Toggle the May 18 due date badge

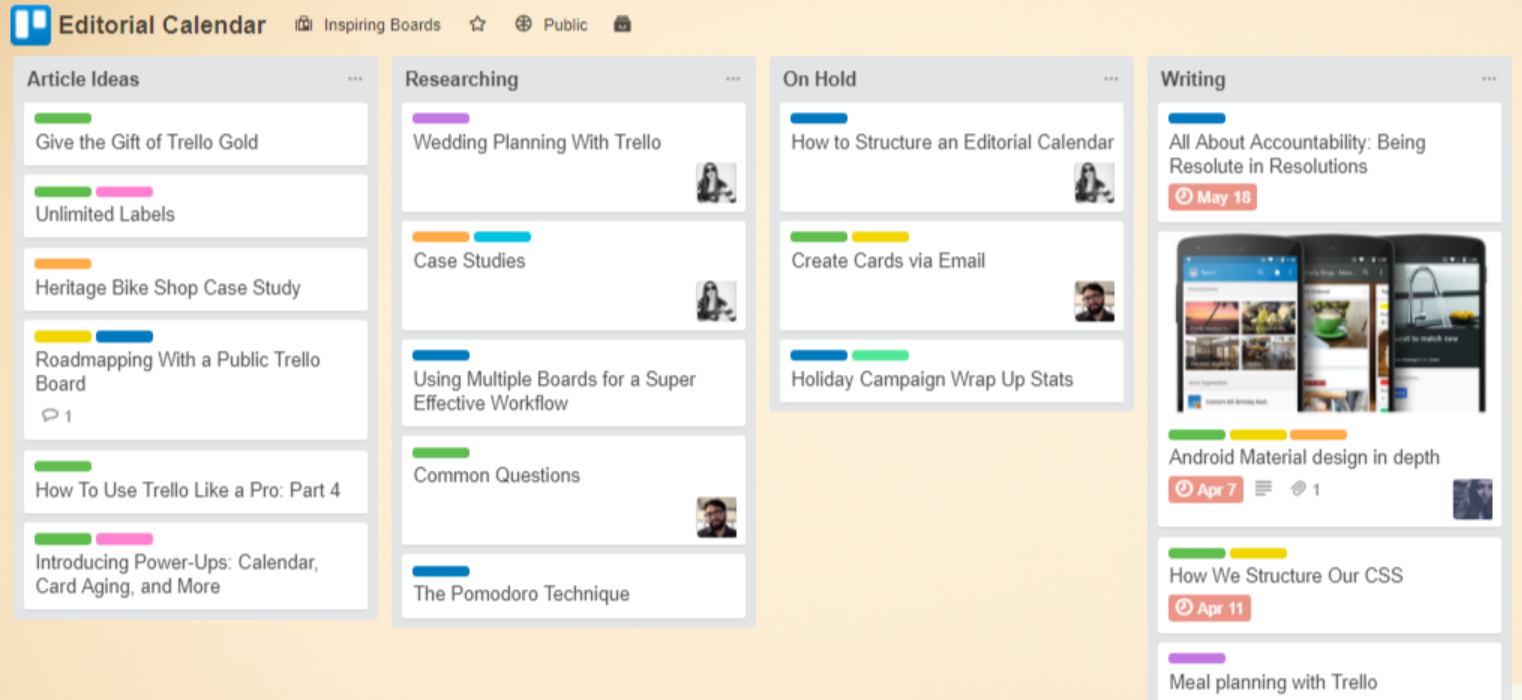pyautogui.click(x=1212, y=197)
